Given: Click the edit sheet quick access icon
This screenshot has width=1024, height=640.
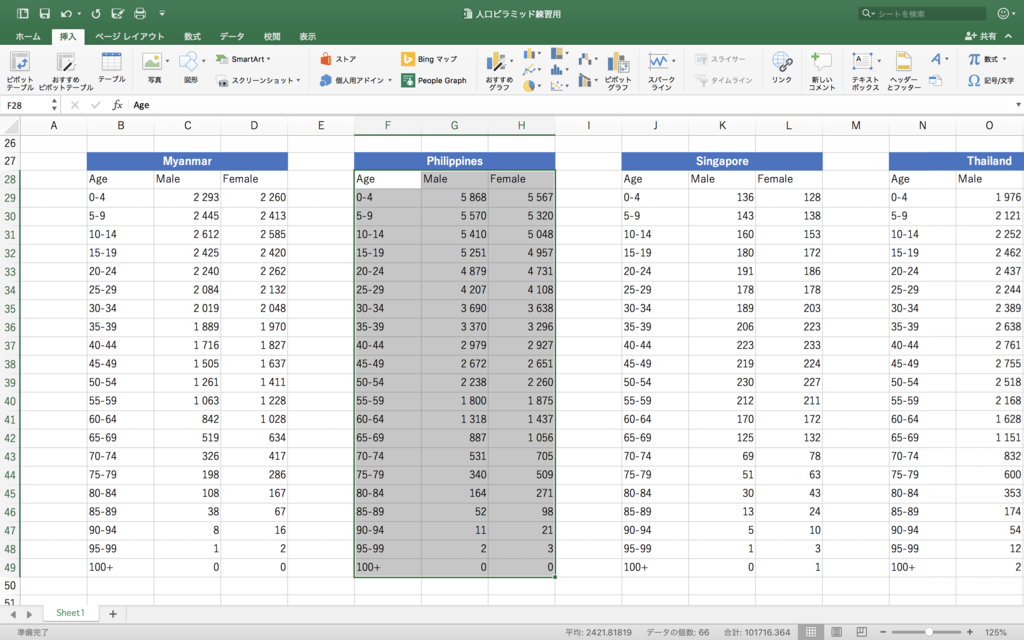Looking at the screenshot, I should point(118,13).
